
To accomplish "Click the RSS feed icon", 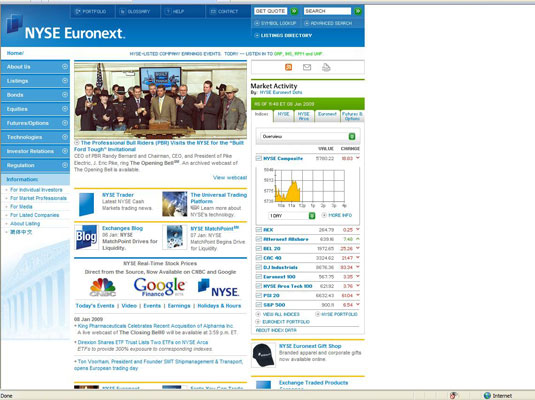I will point(288,67).
